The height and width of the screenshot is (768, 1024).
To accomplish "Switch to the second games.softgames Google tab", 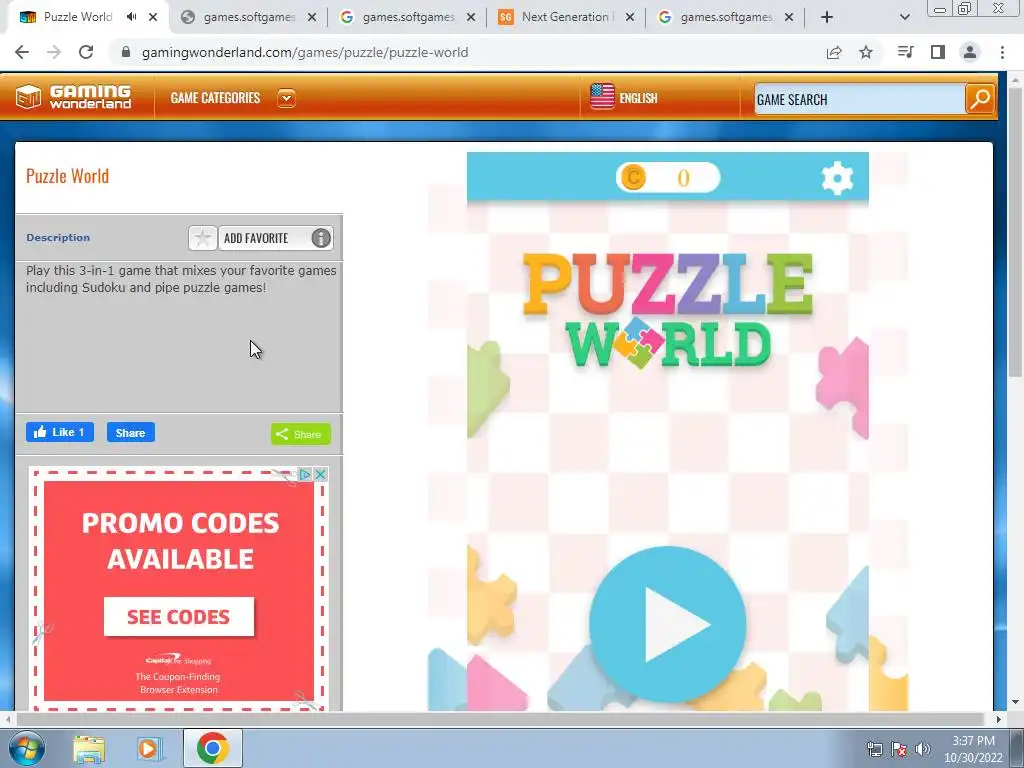I will point(408,17).
